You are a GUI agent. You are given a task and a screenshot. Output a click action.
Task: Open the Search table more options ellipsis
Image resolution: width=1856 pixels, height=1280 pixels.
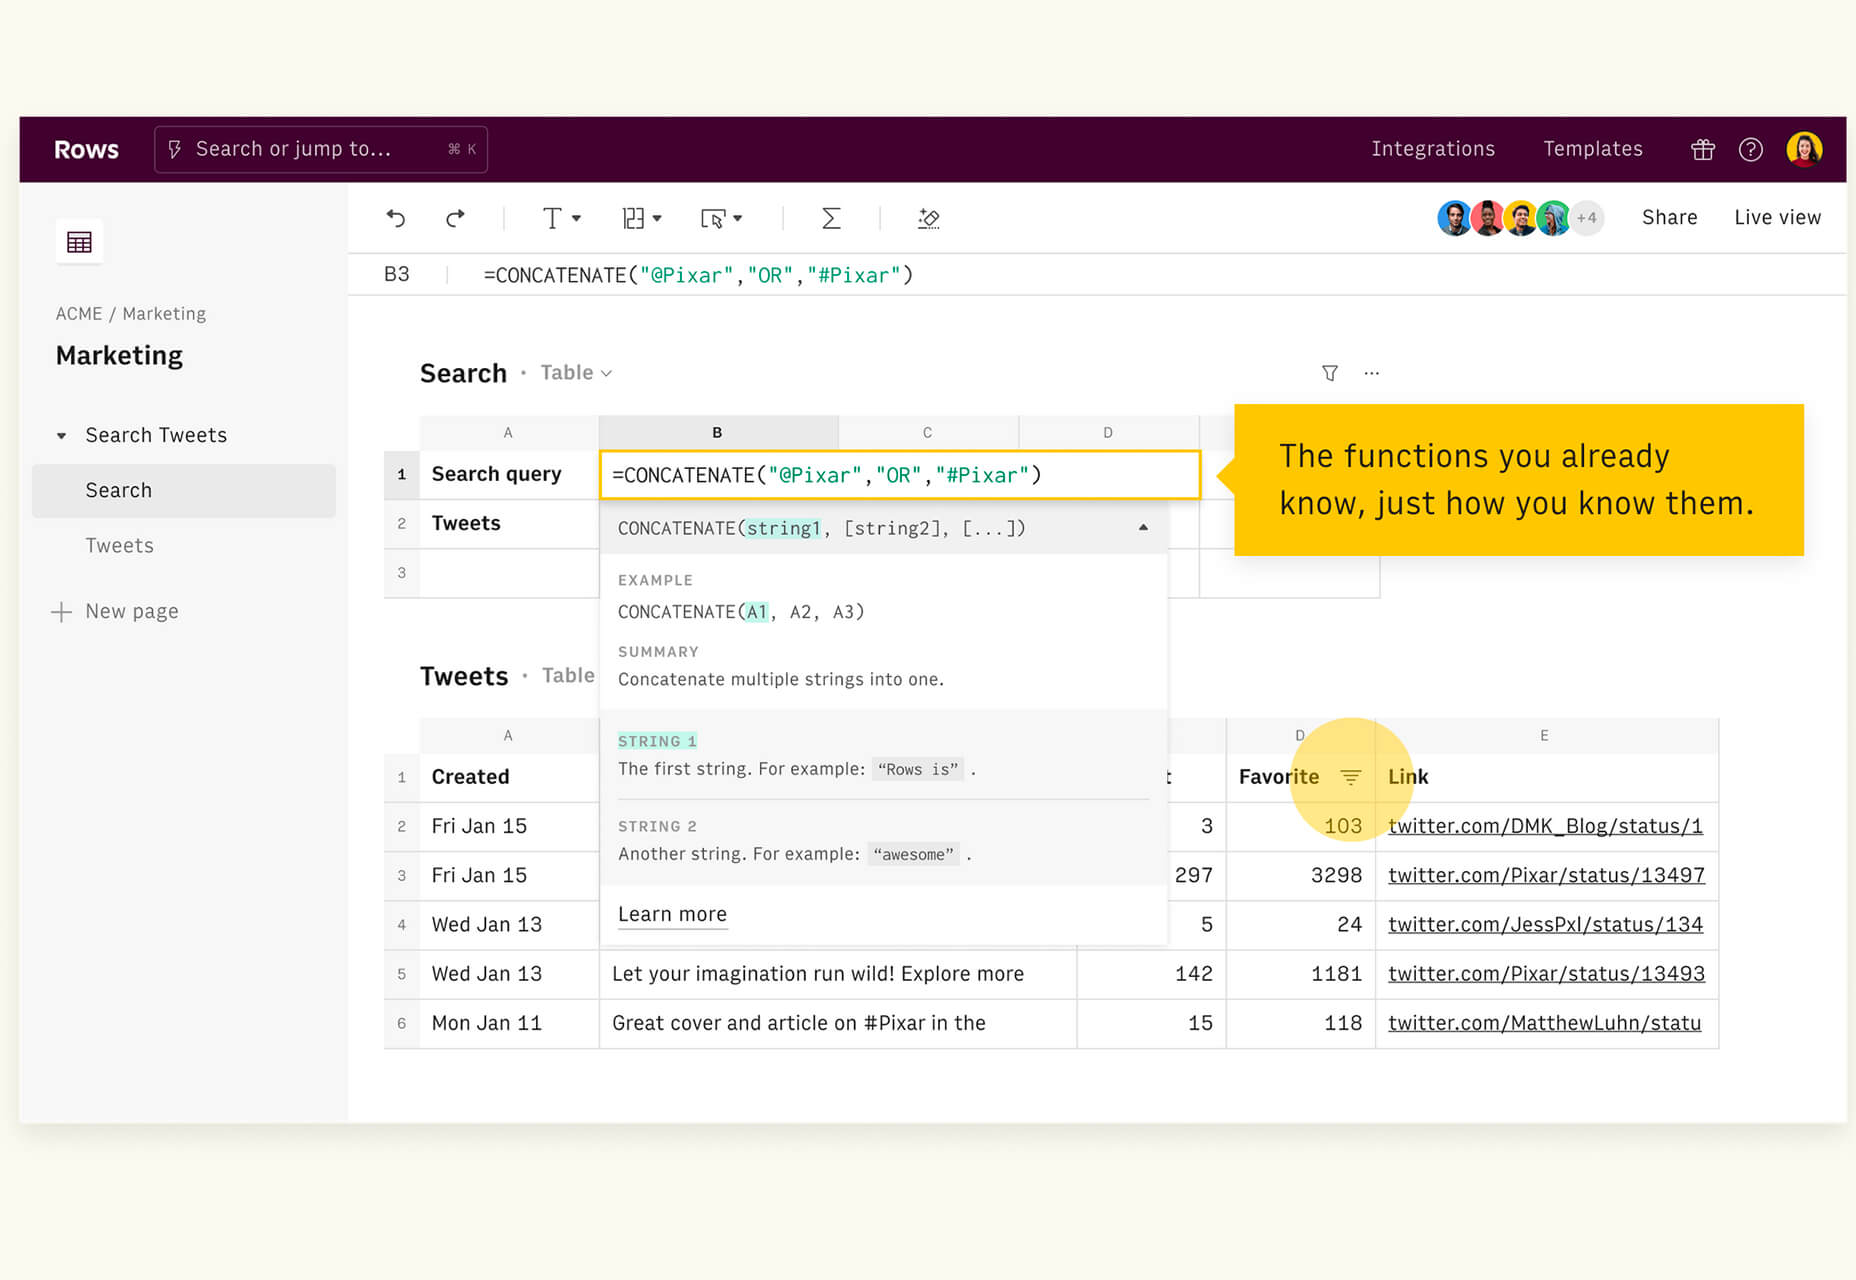point(1371,373)
